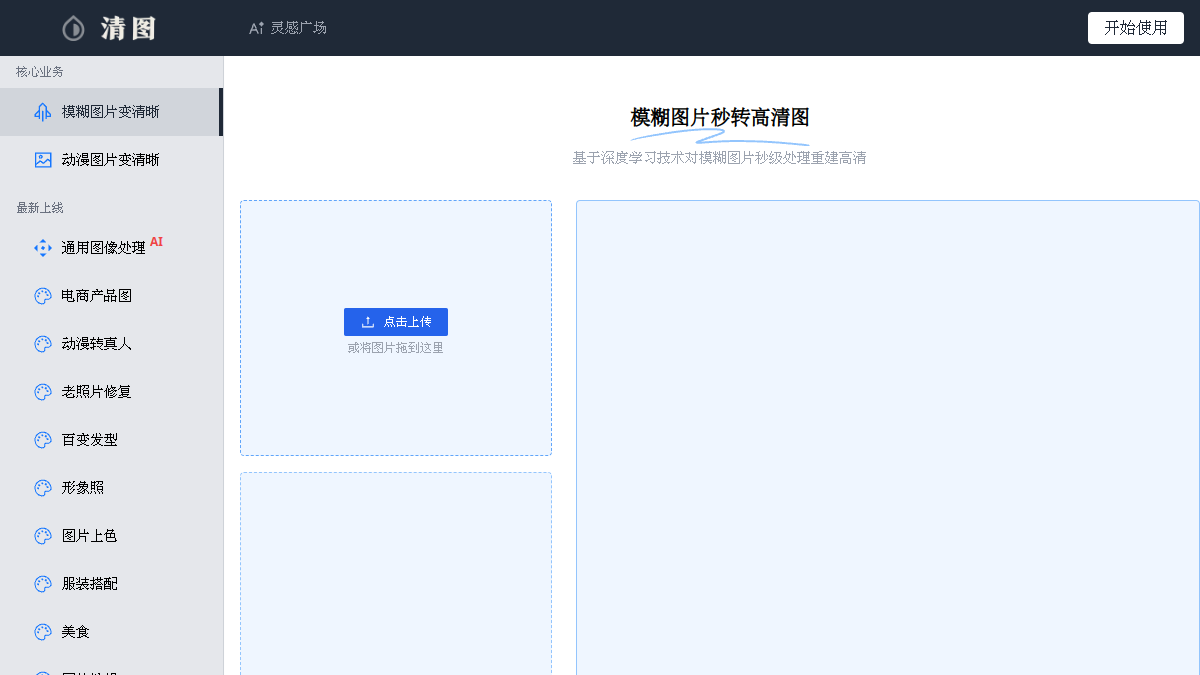Choose 美食 in the sidebar
The width and height of the screenshot is (1200, 675).
(110, 632)
